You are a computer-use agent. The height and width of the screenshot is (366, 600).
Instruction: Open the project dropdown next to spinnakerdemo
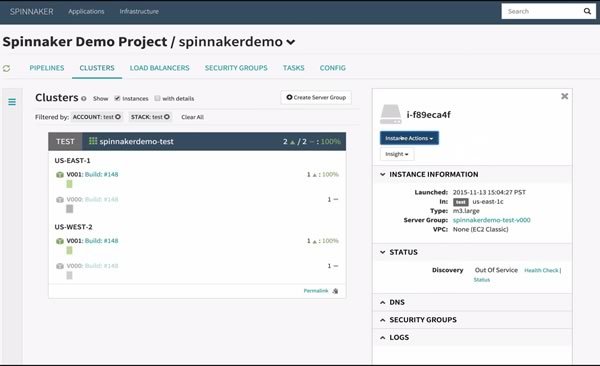291,42
